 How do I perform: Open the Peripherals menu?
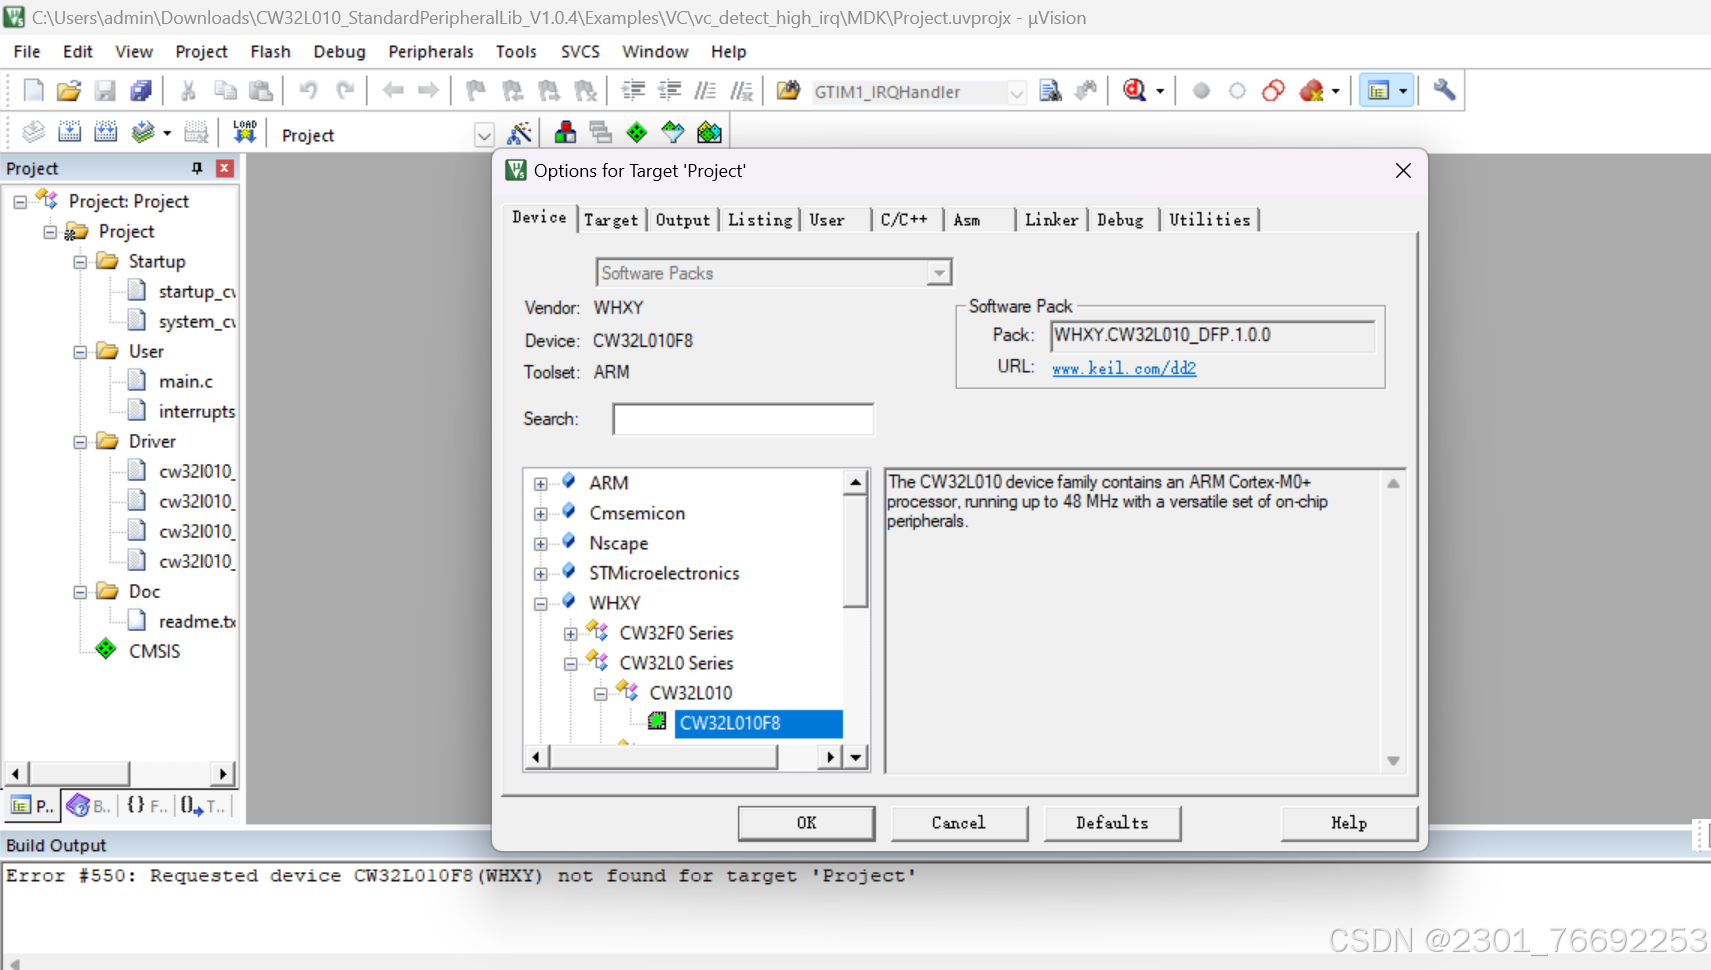point(431,52)
